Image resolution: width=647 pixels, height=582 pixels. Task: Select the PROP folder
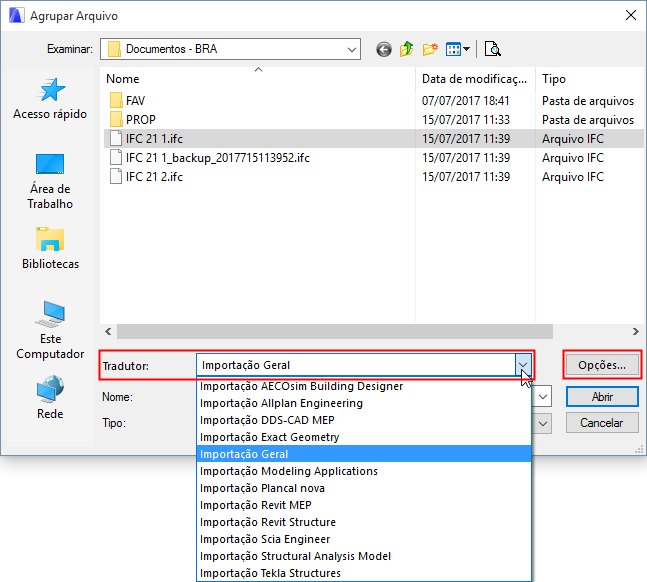coord(133,119)
